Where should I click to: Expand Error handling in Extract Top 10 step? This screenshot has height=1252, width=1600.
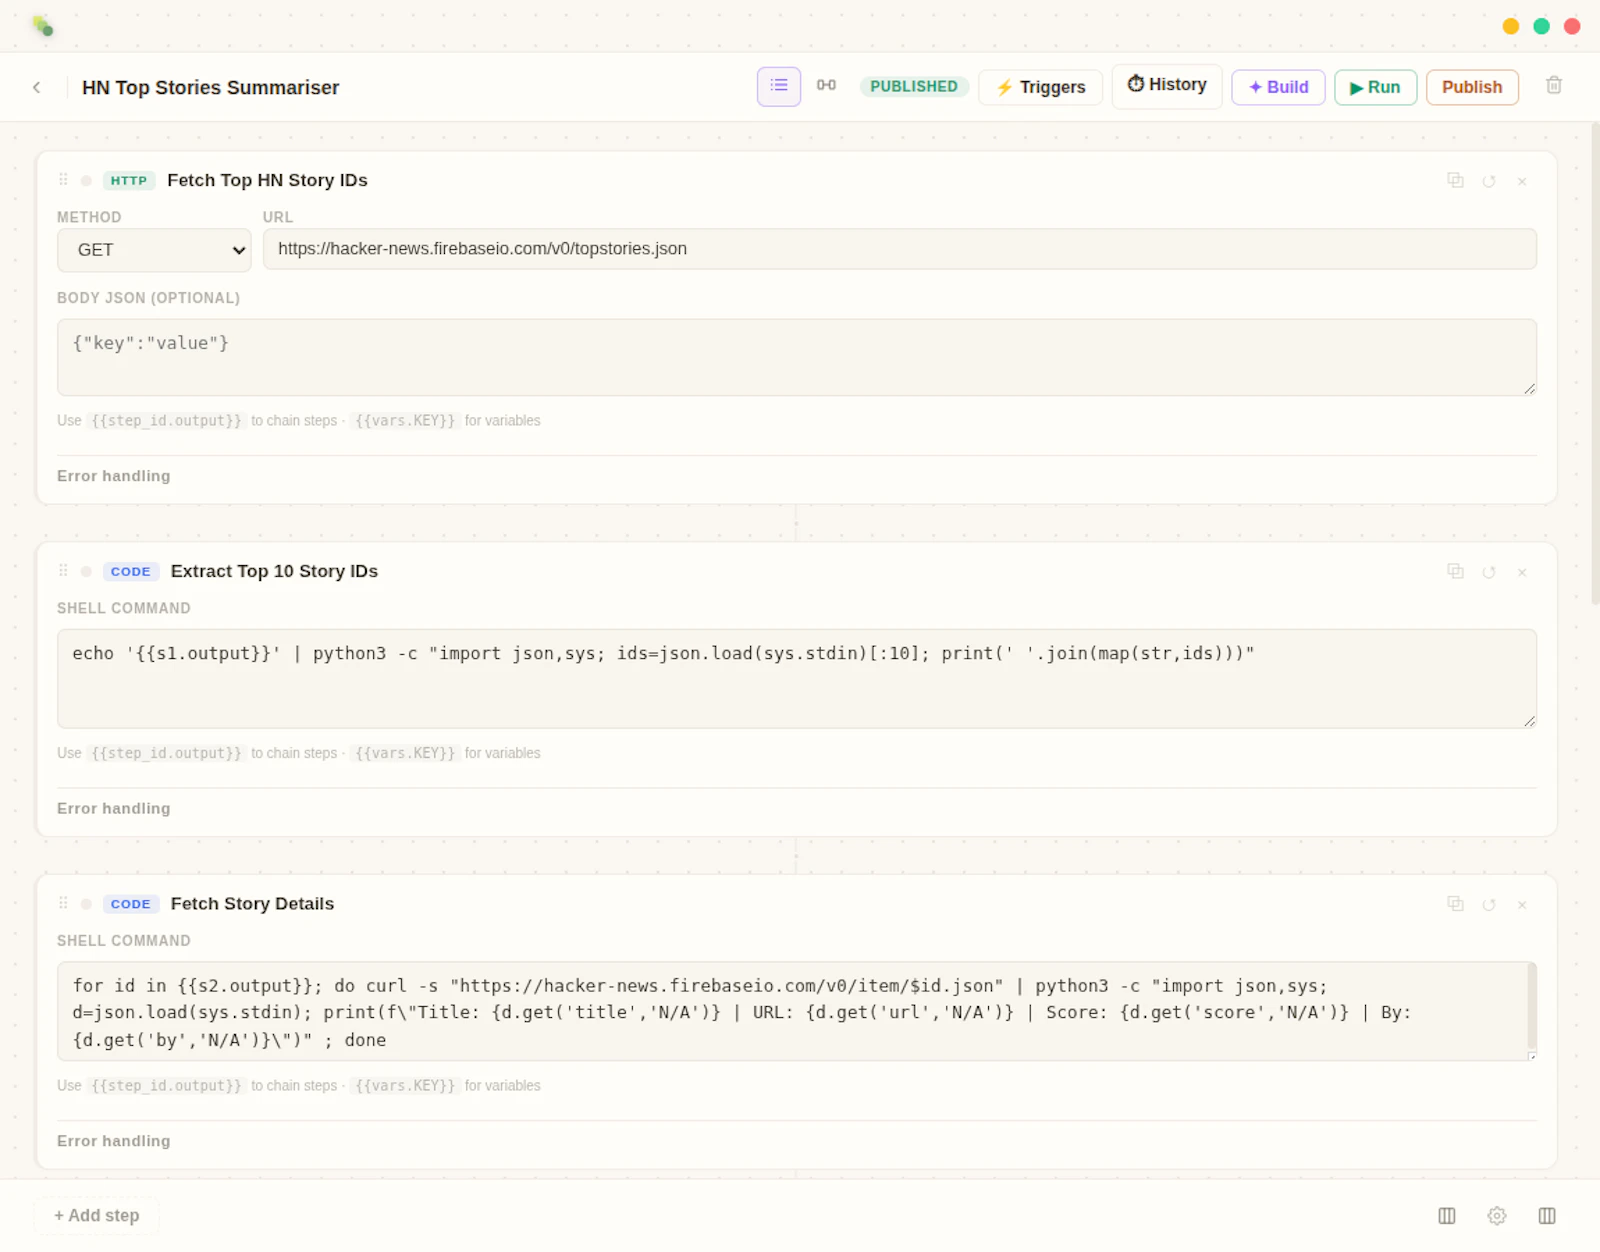click(113, 808)
